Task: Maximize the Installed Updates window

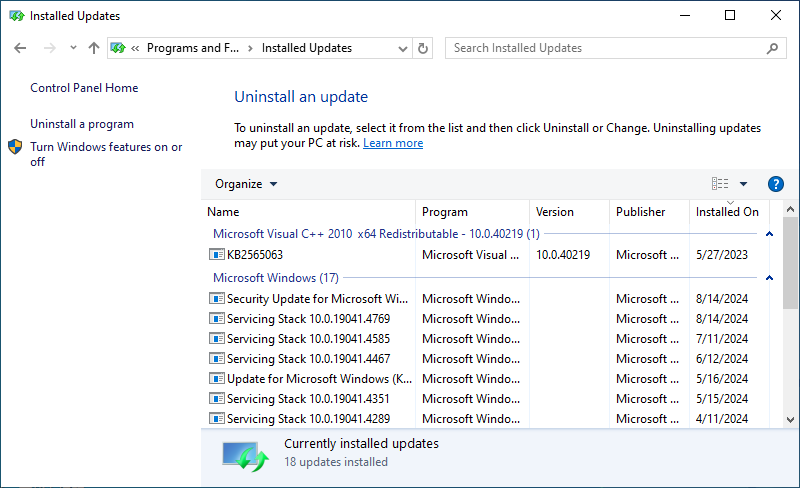Action: click(x=730, y=15)
